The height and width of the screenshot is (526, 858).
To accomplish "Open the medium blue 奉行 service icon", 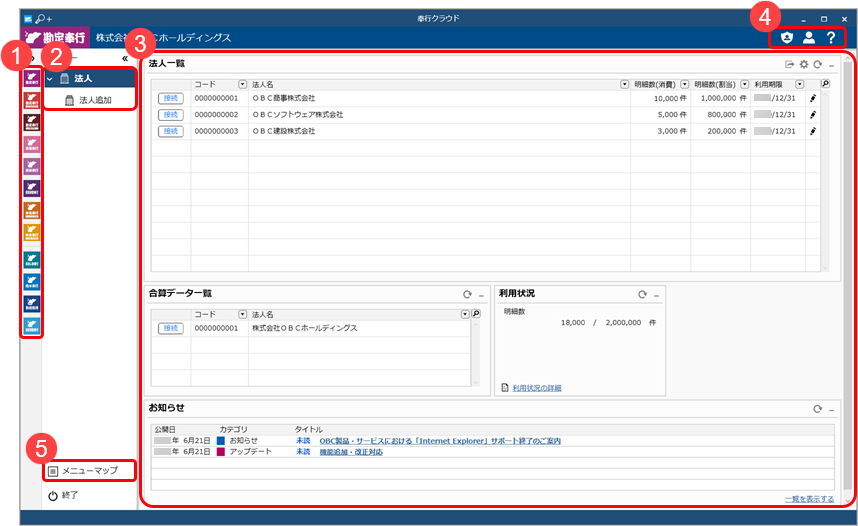I will 32,281.
